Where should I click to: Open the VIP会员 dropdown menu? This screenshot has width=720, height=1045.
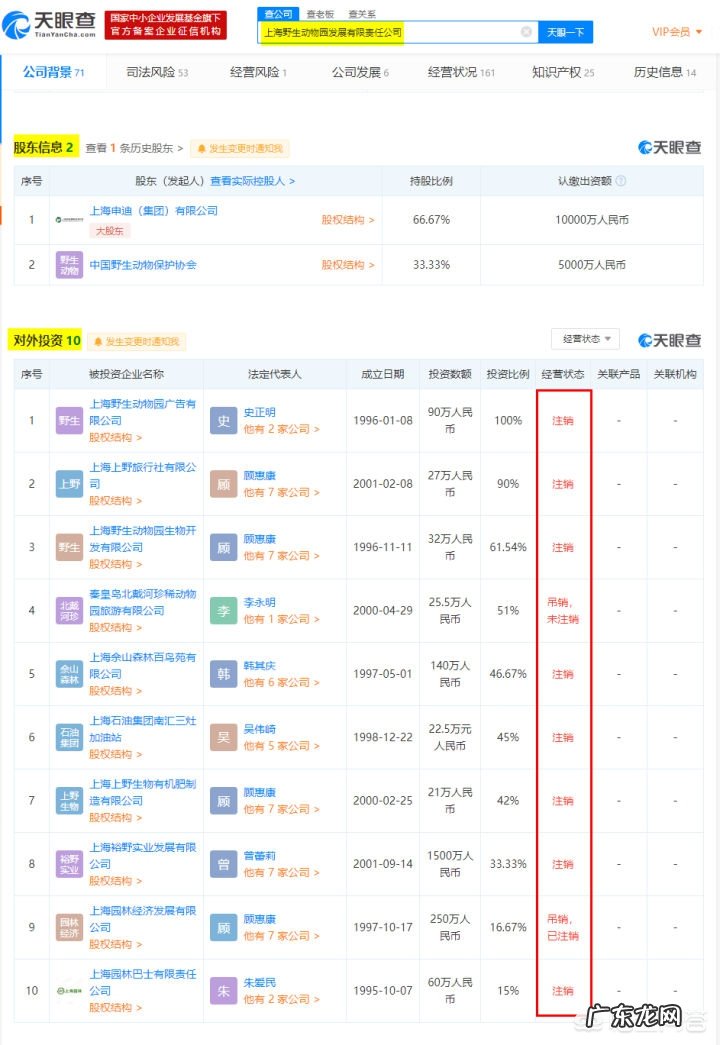[x=677, y=32]
